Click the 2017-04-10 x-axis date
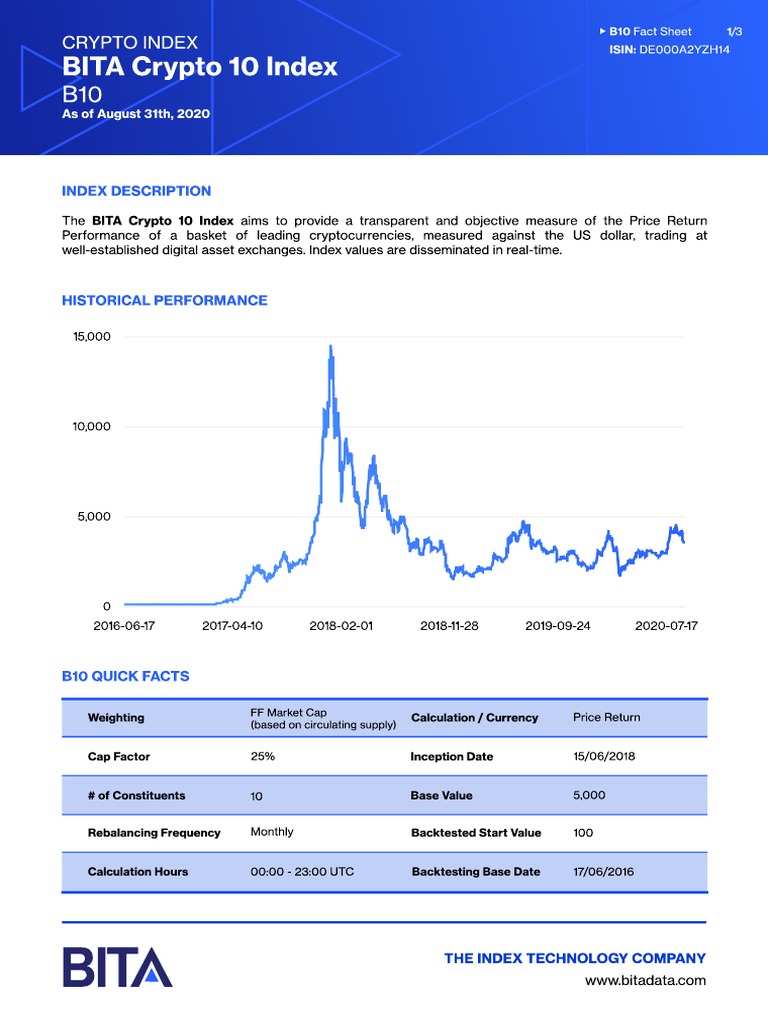768x1024 pixels. click(232, 626)
